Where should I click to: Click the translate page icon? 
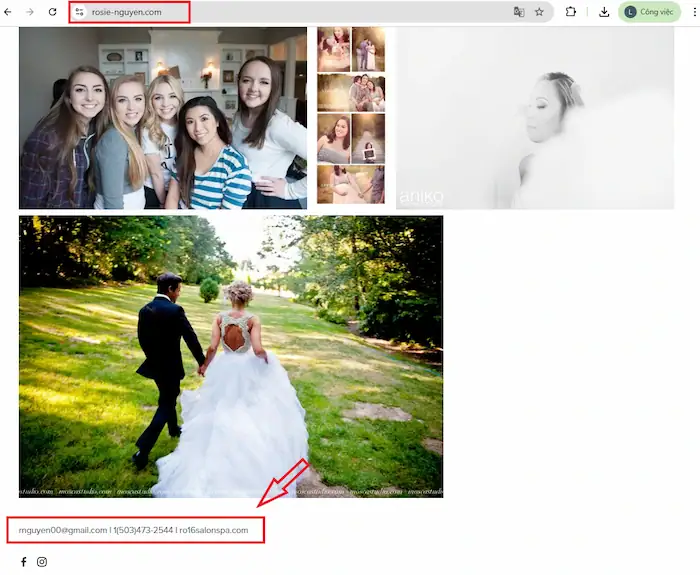click(518, 12)
